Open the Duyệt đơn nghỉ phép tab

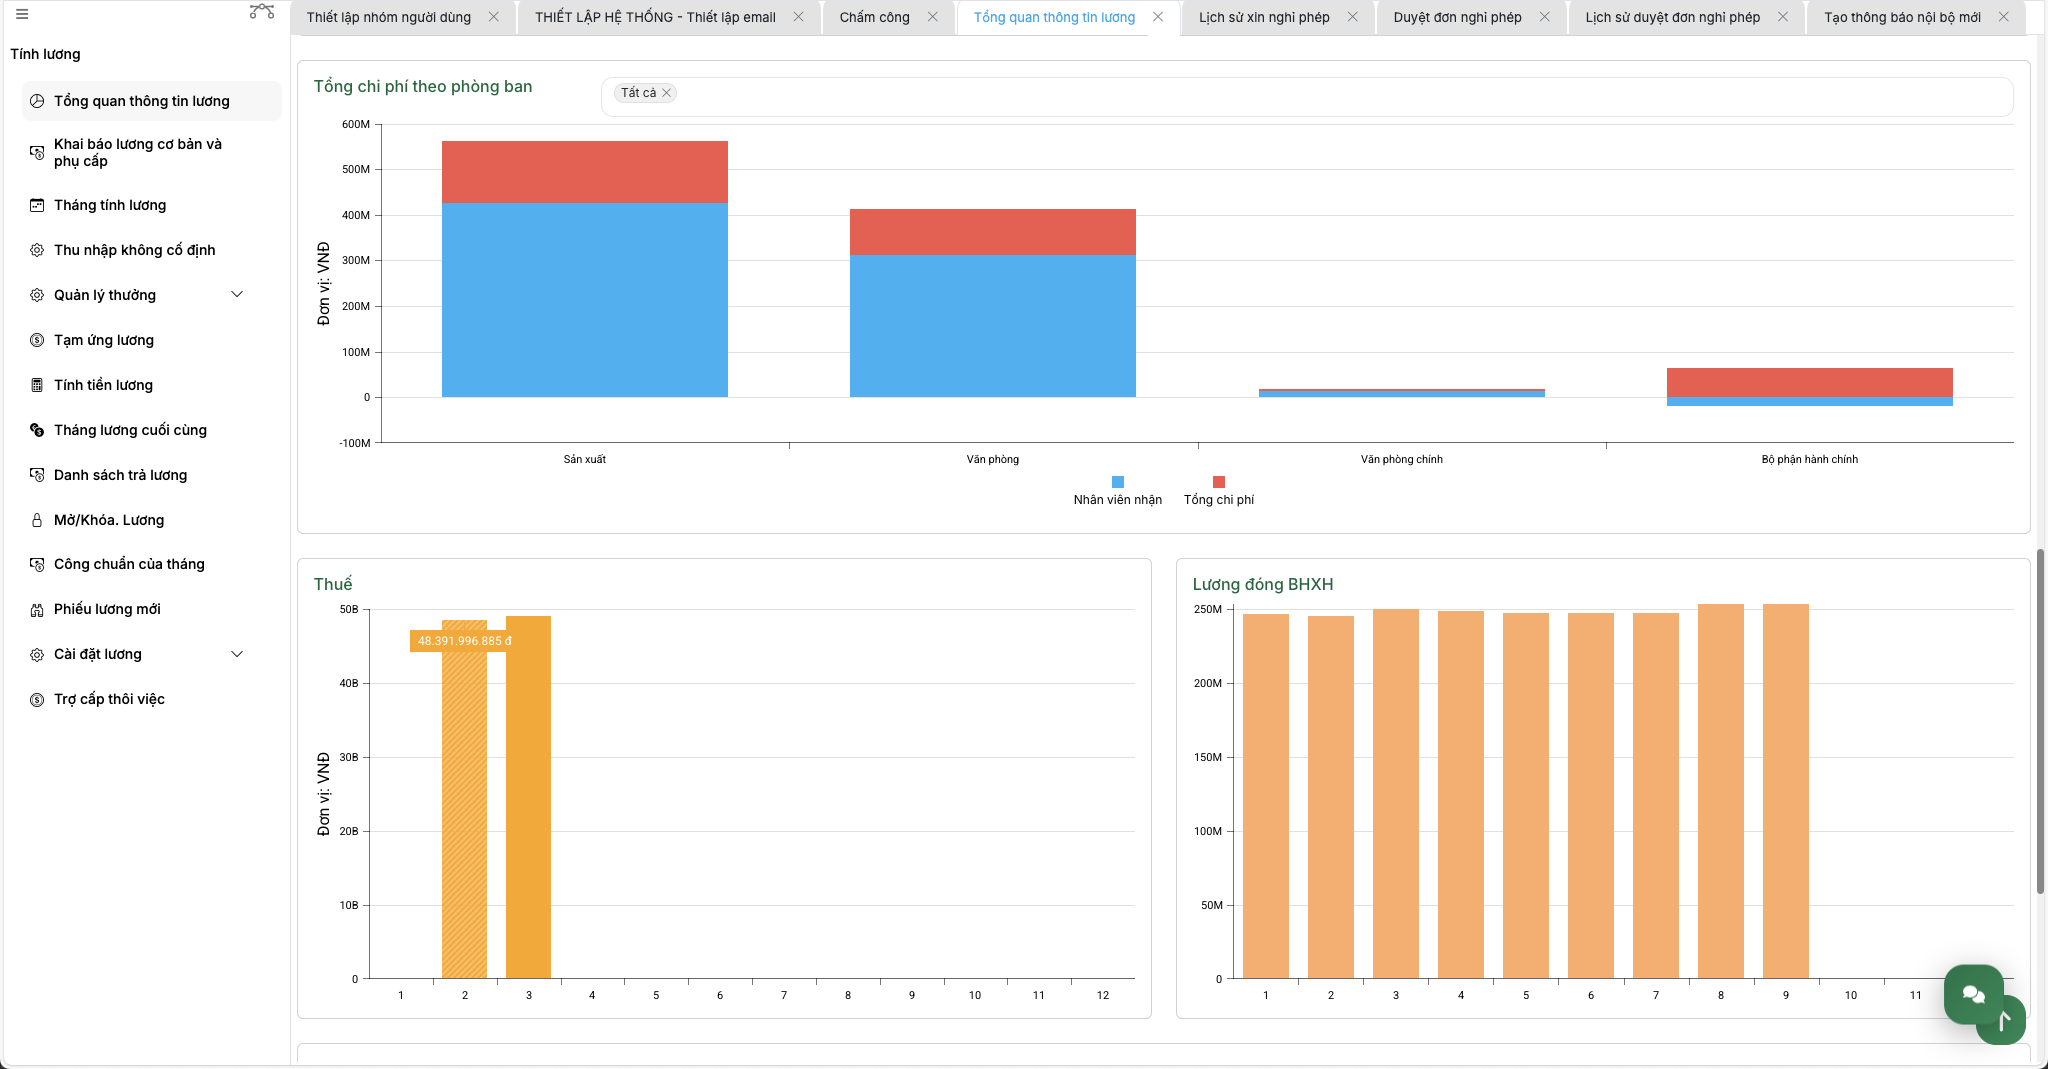pos(1457,17)
